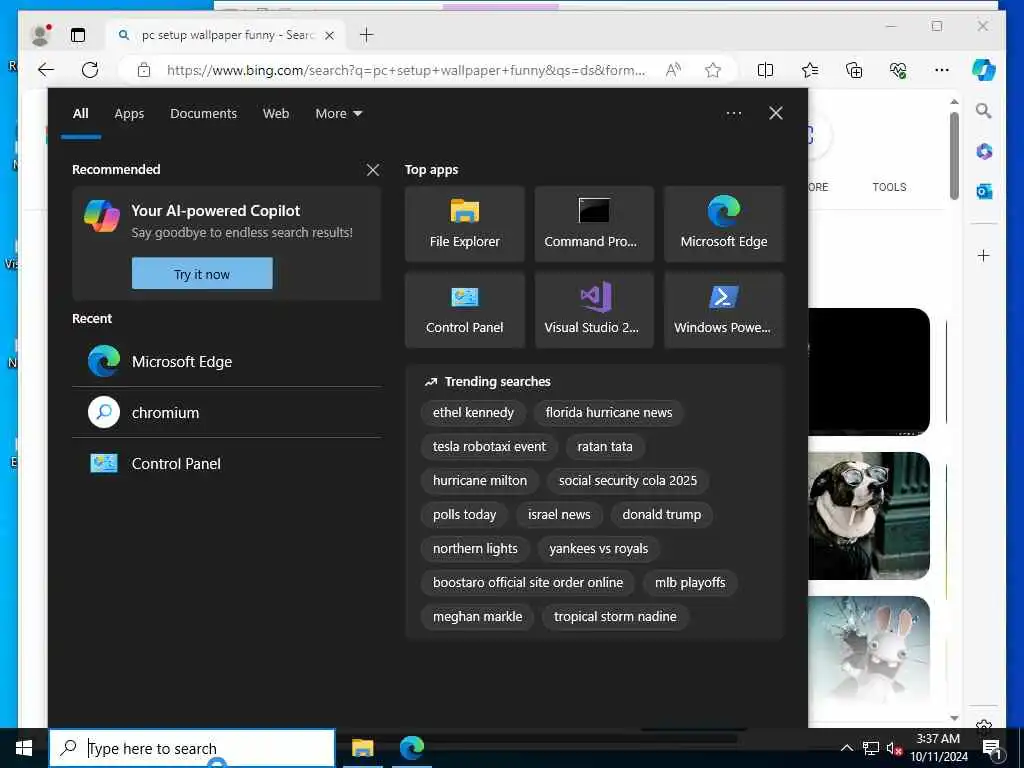Open notification center icon
Image resolution: width=1024 pixels, height=768 pixels.
point(991,749)
